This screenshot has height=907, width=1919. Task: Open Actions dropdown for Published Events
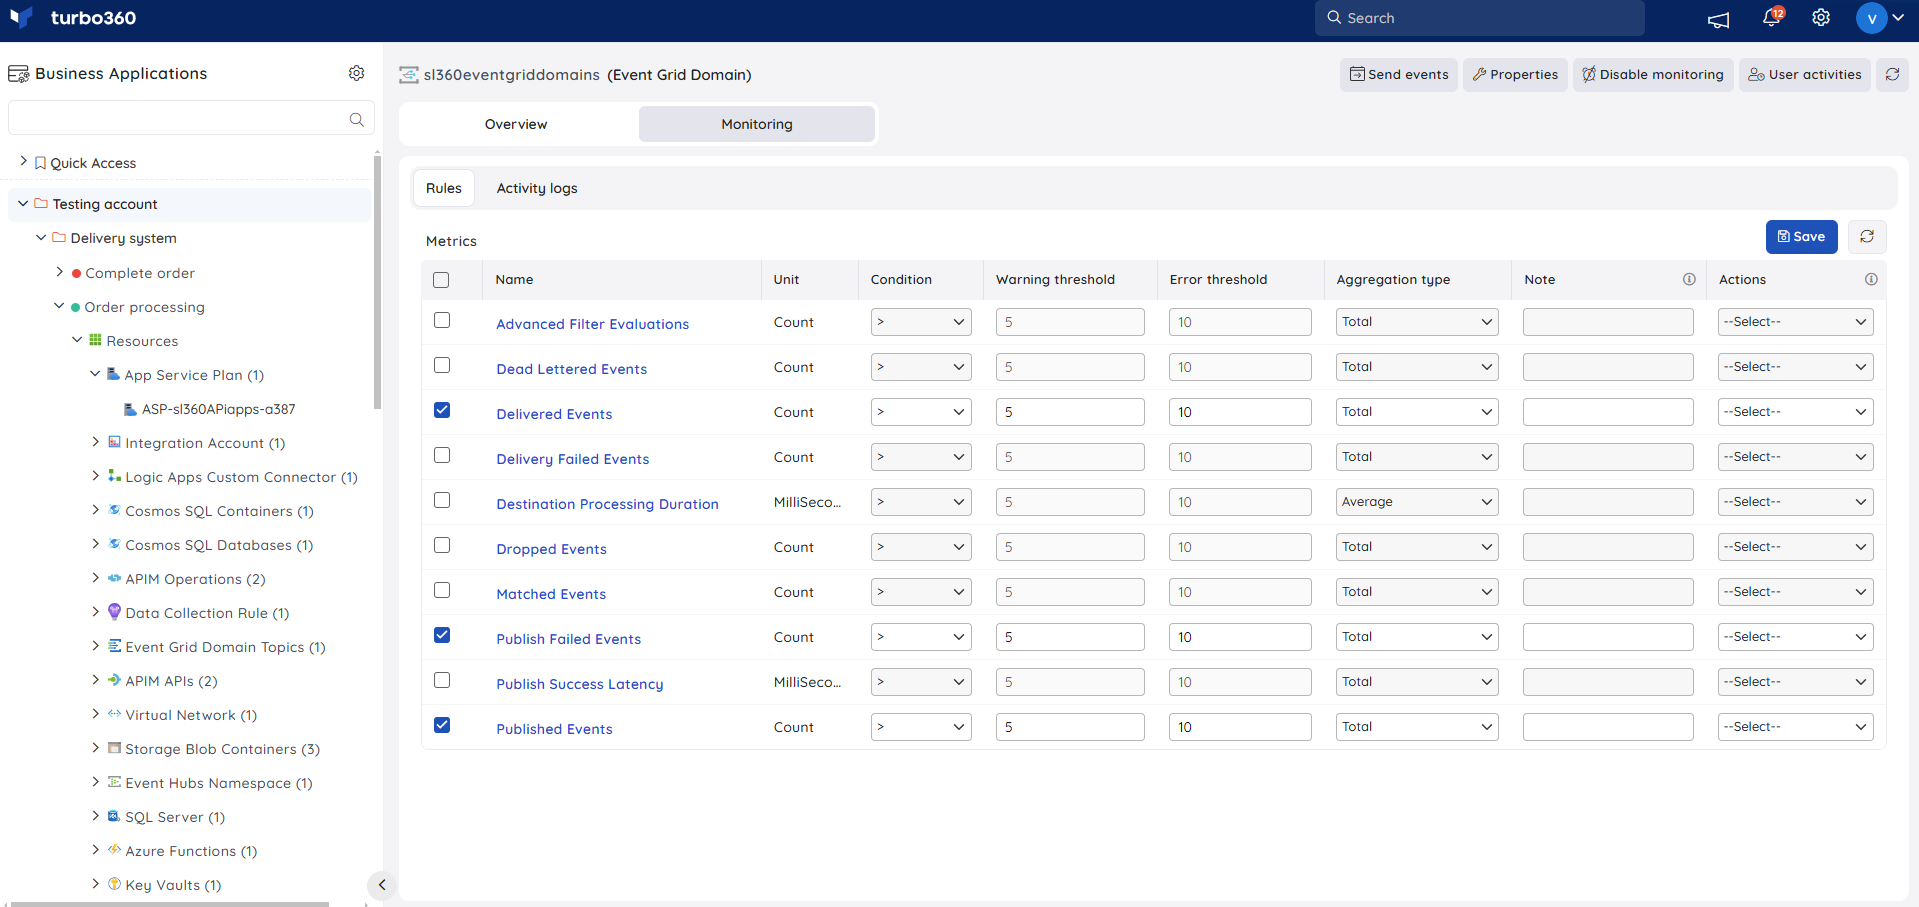(x=1796, y=727)
